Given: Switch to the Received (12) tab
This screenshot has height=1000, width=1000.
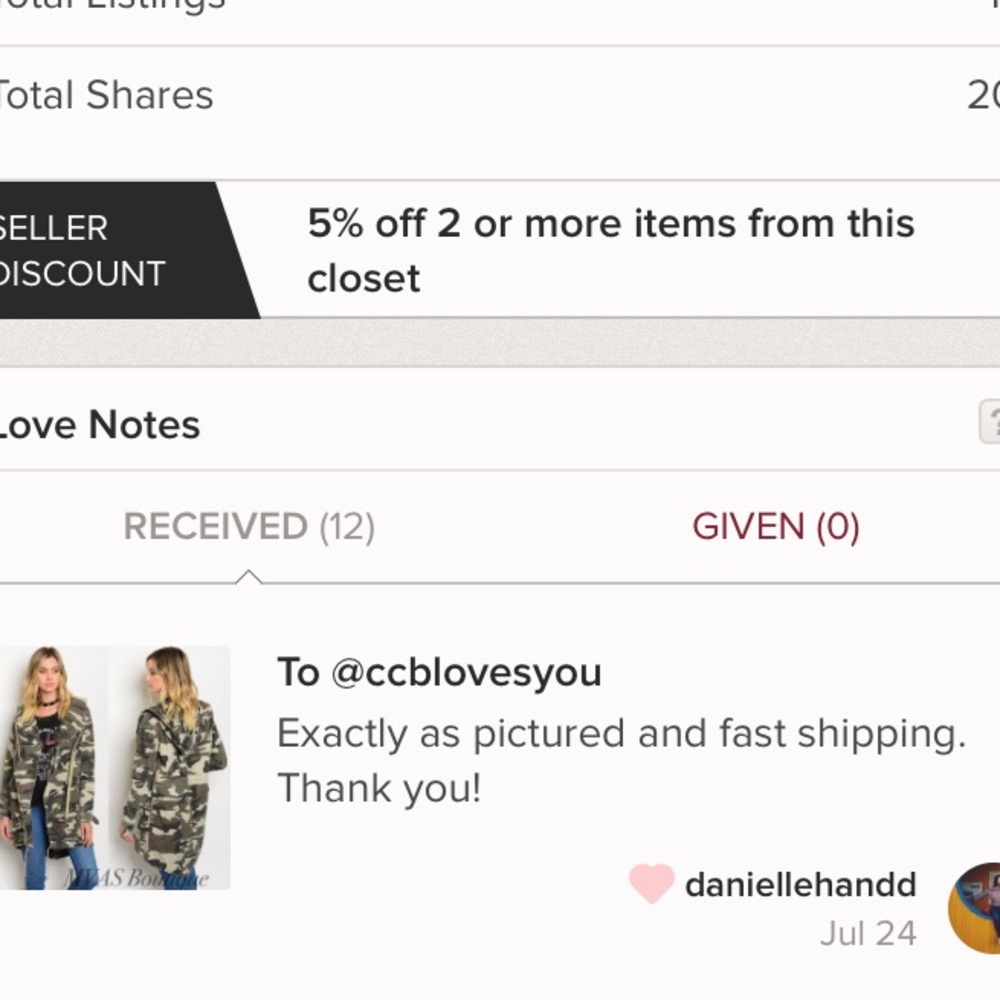Looking at the screenshot, I should [x=249, y=527].
